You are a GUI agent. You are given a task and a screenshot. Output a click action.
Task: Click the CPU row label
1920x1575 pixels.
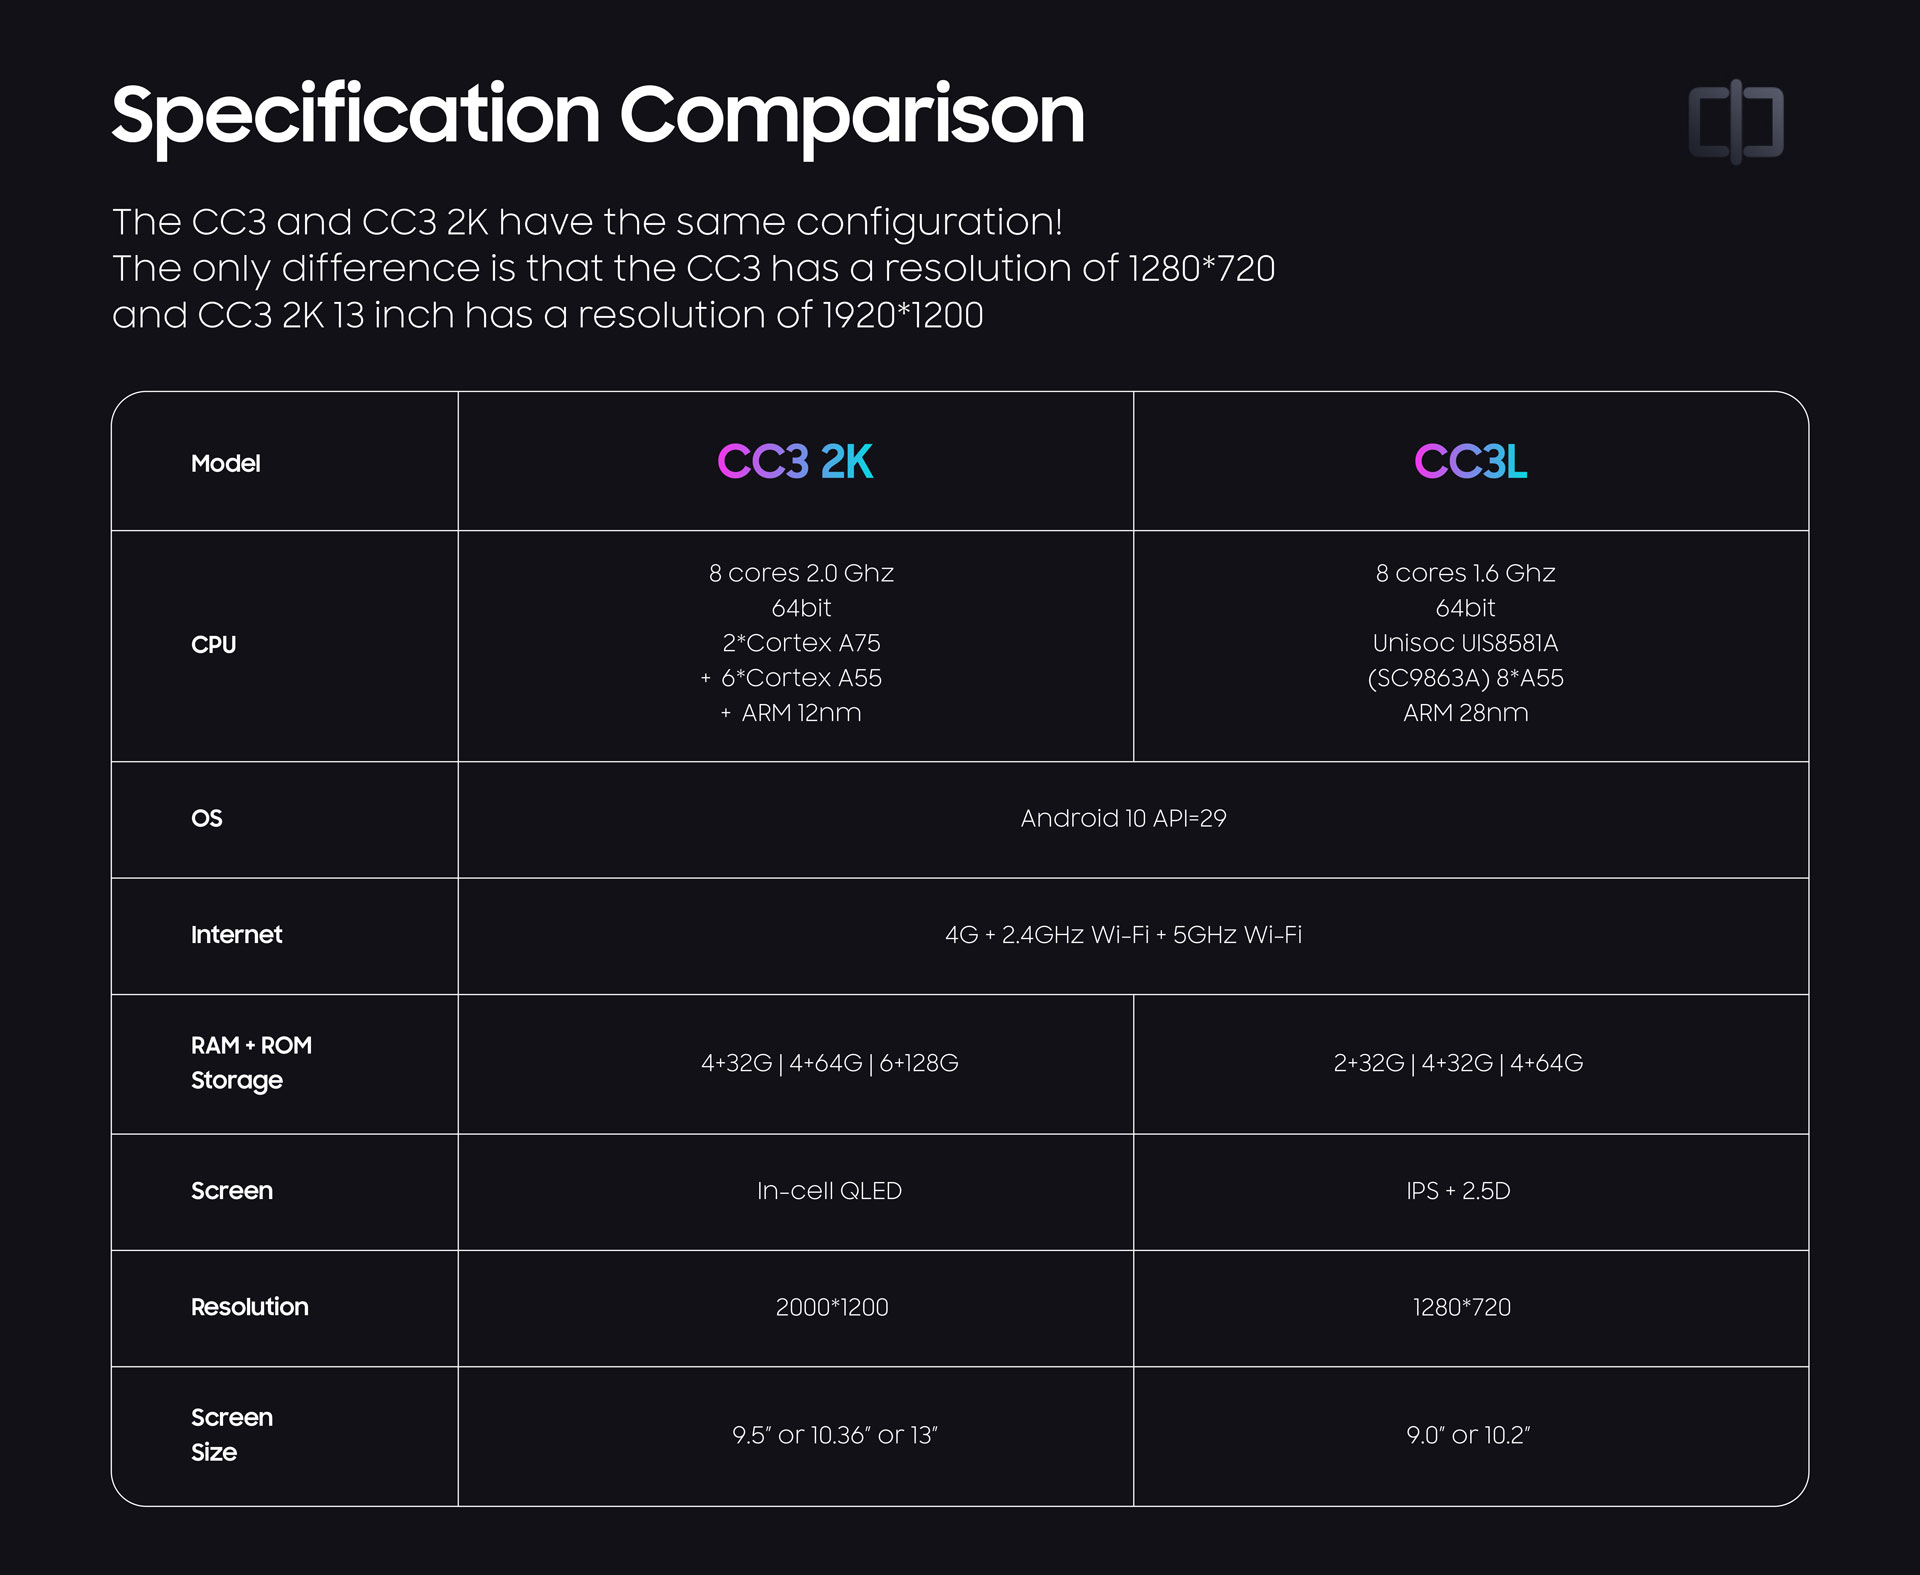click(214, 645)
